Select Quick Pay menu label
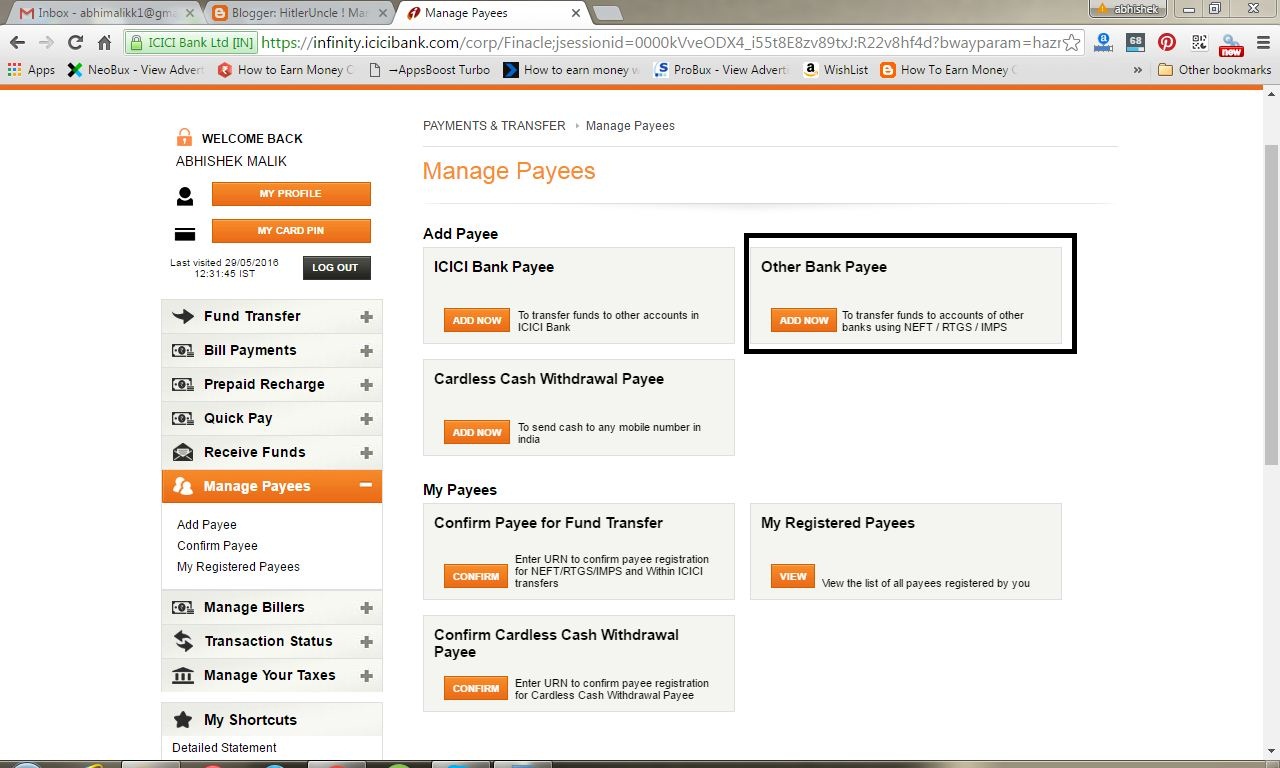Viewport: 1280px width, 768px height. 238,418
